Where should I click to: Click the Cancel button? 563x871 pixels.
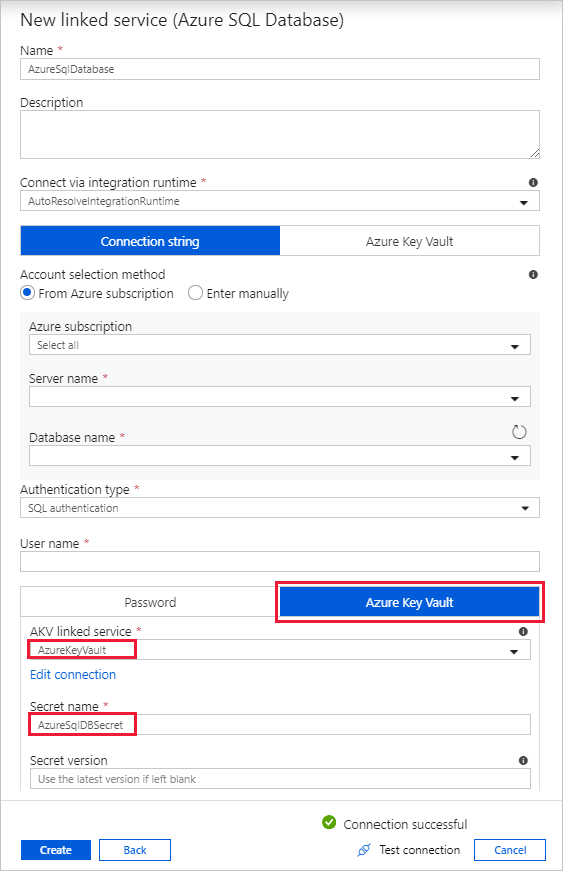click(x=510, y=850)
